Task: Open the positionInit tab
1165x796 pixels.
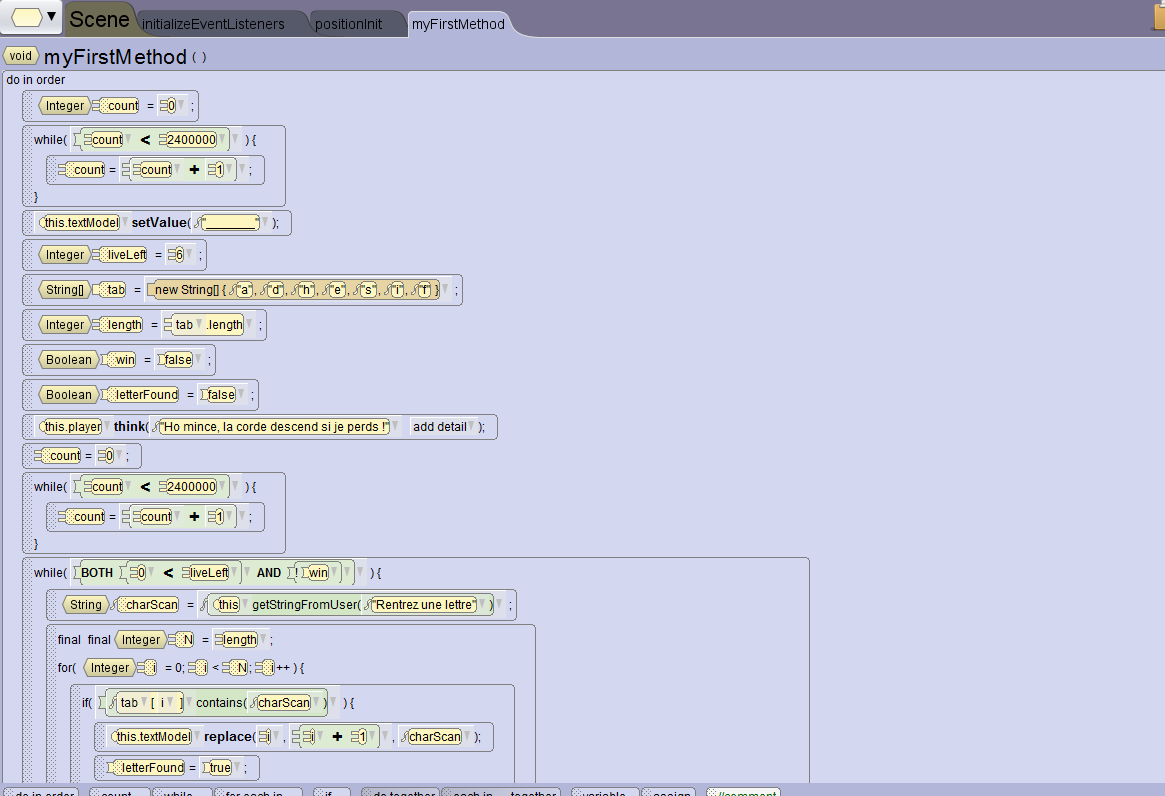Action: tap(348, 24)
